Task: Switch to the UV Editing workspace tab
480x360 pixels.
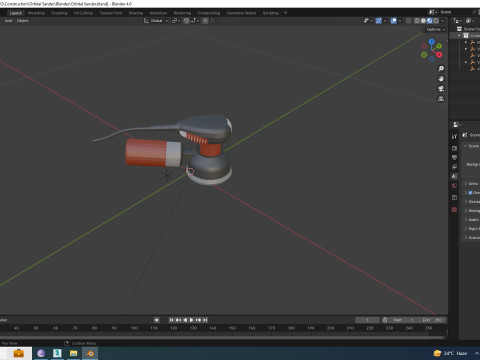Action: pyautogui.click(x=83, y=13)
